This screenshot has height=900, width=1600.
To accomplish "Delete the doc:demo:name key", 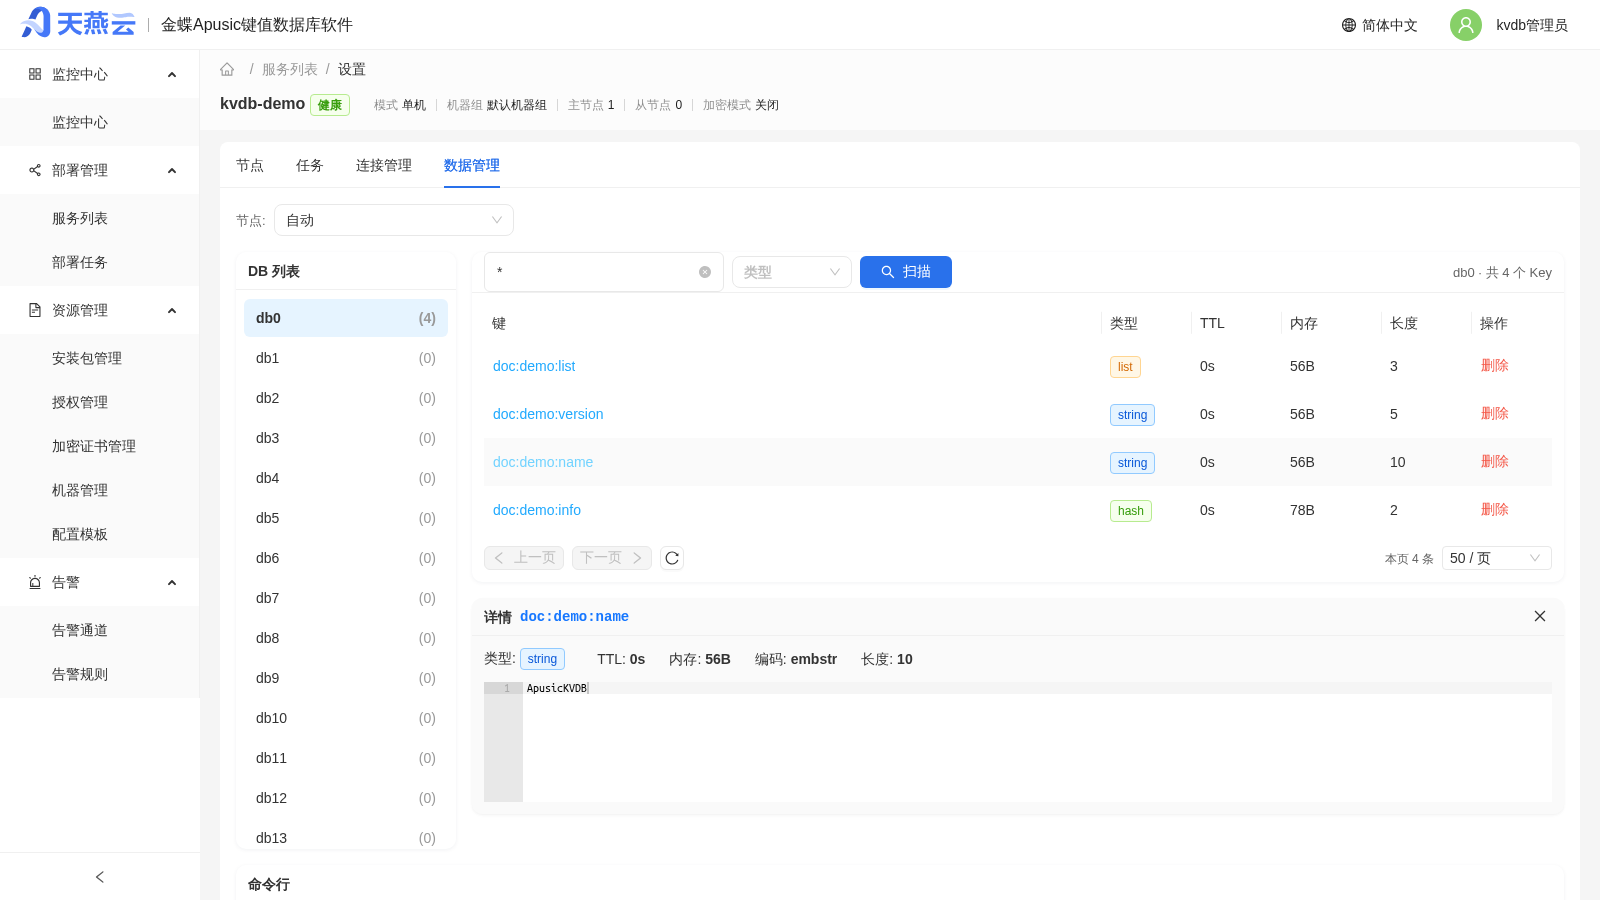I will click(1494, 462).
